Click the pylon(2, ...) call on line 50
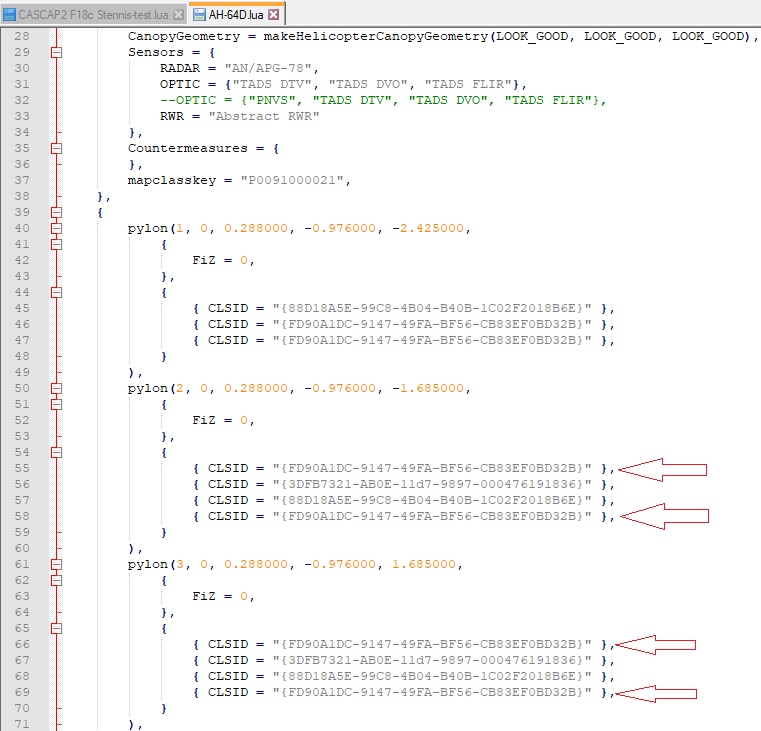Viewport: 761px width, 731px height. (x=299, y=388)
